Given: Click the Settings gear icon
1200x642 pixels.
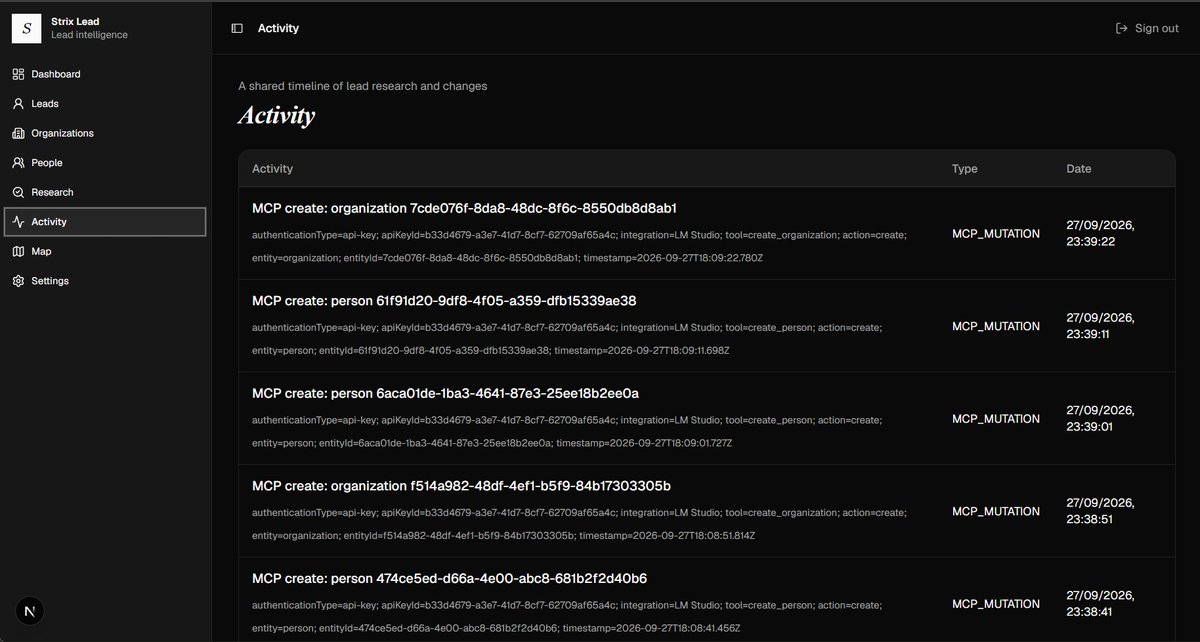Looking at the screenshot, I should (x=18, y=281).
